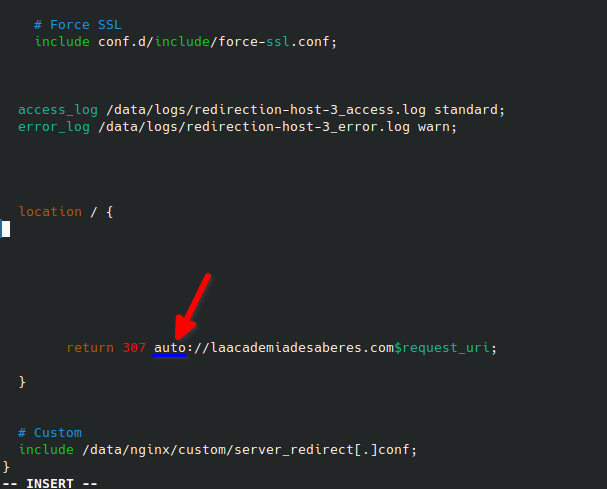The width and height of the screenshot is (607, 489).
Task: Click the 'return' keyword
Action: 90,348
